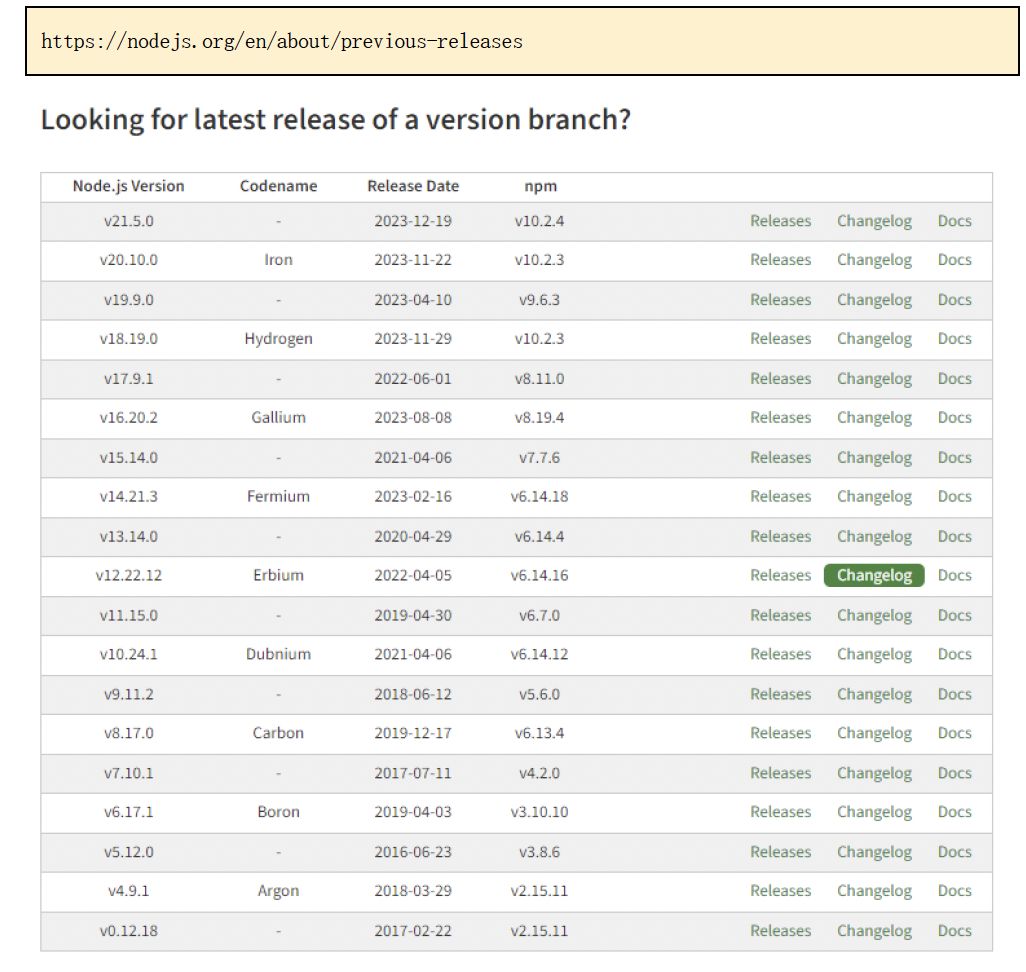Open Docs for v15.14.0
The image size is (1026, 972).
[954, 458]
